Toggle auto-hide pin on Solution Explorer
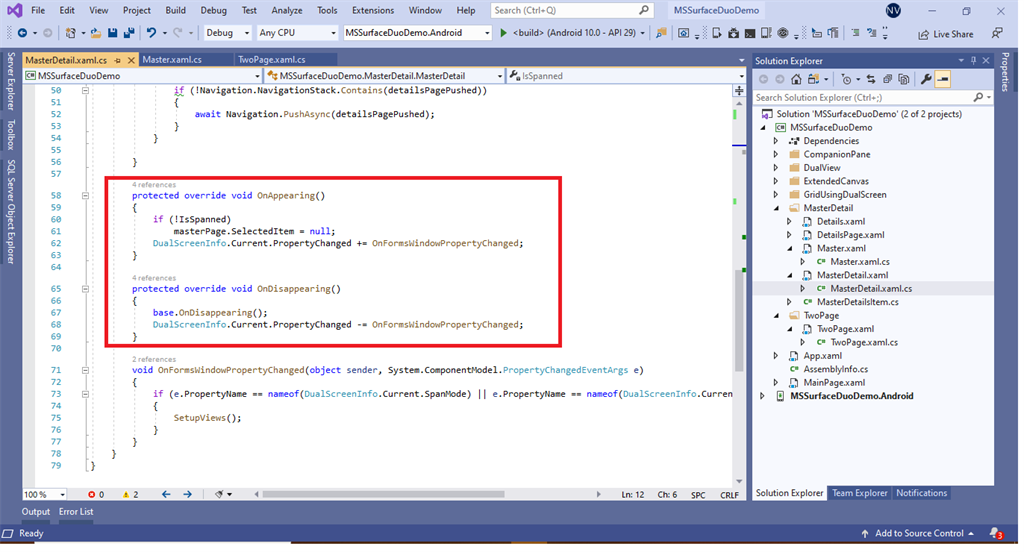 973,61
